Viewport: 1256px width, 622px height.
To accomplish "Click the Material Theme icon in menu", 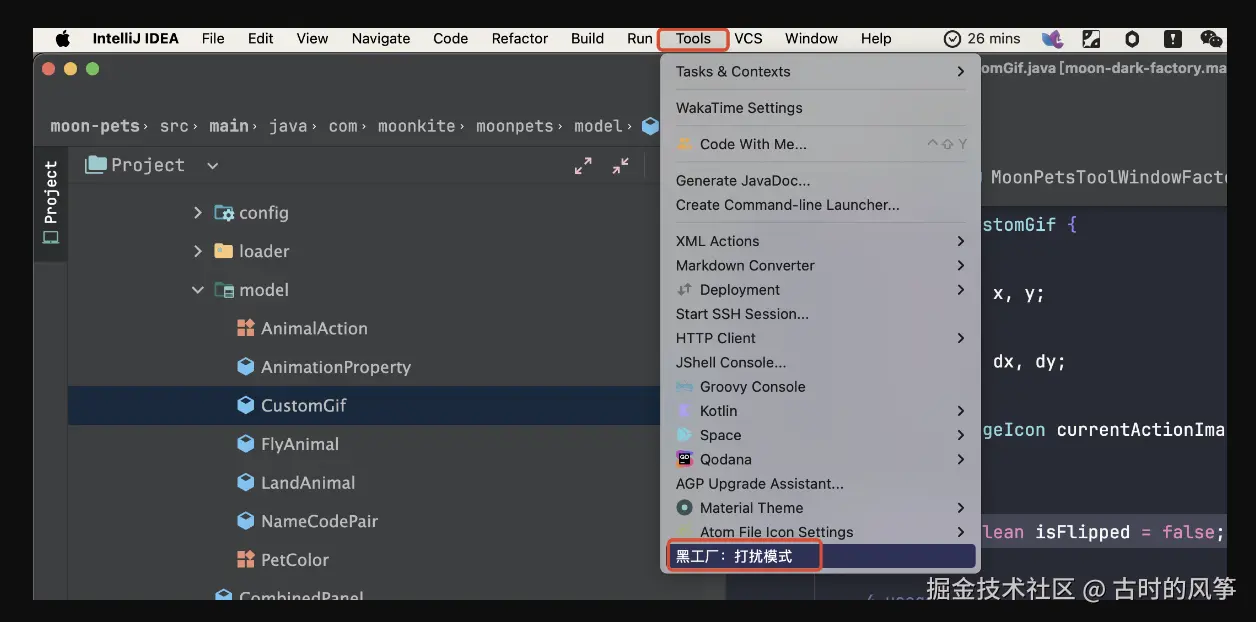I will click(x=684, y=508).
